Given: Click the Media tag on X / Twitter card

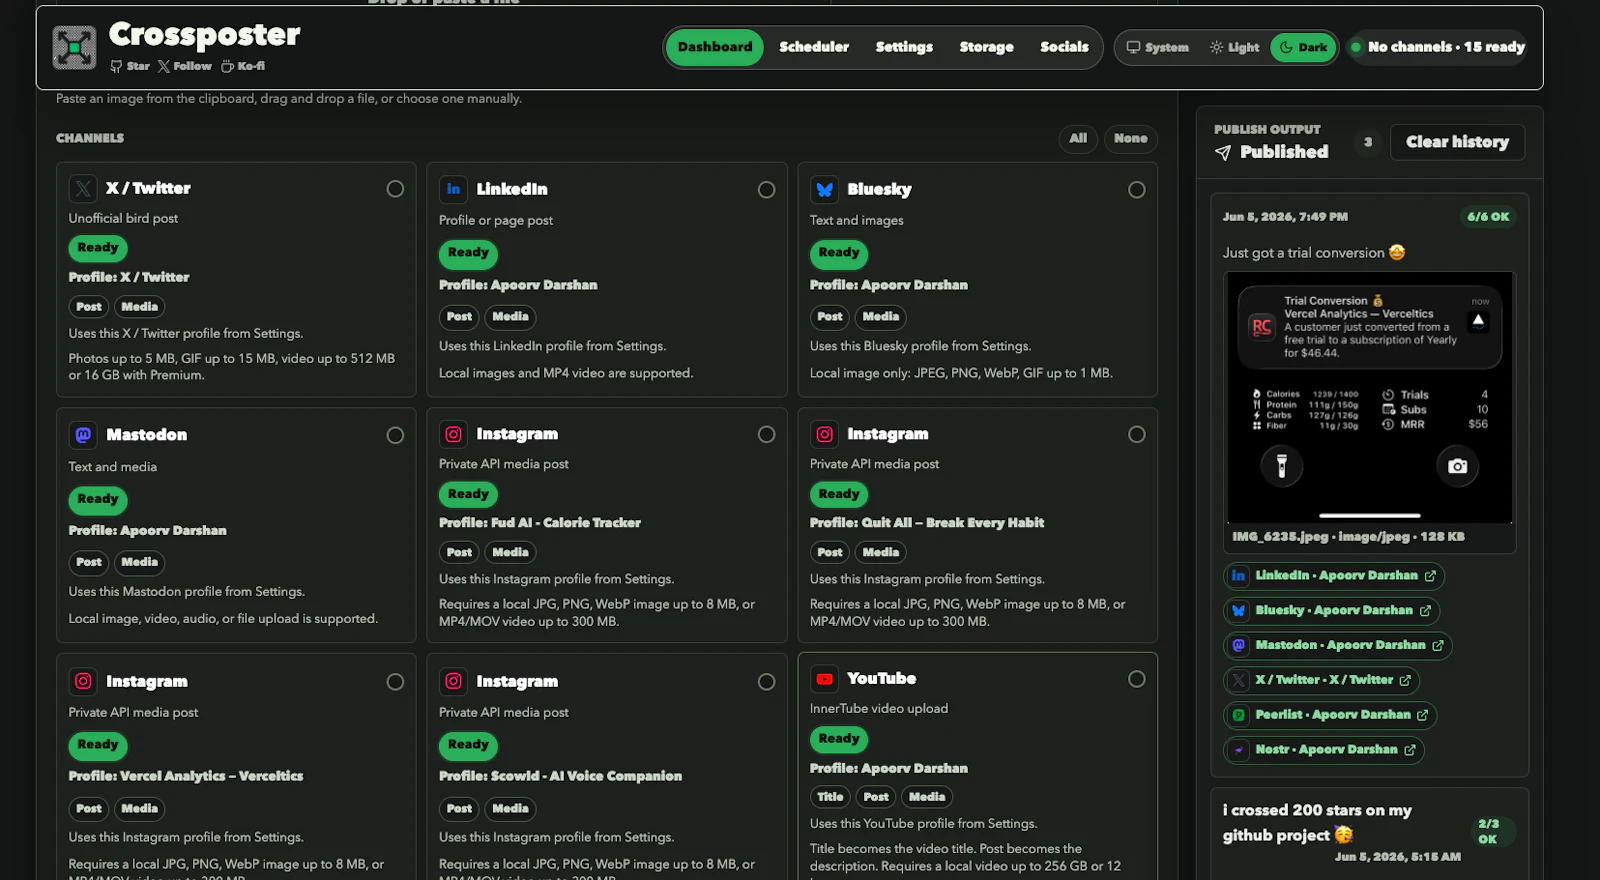Looking at the screenshot, I should [x=139, y=307].
